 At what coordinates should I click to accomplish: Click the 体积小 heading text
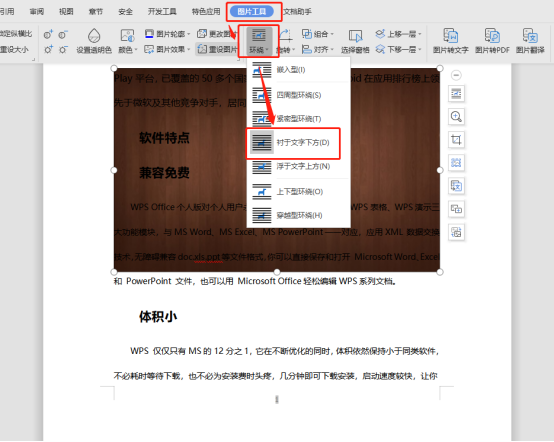158,317
